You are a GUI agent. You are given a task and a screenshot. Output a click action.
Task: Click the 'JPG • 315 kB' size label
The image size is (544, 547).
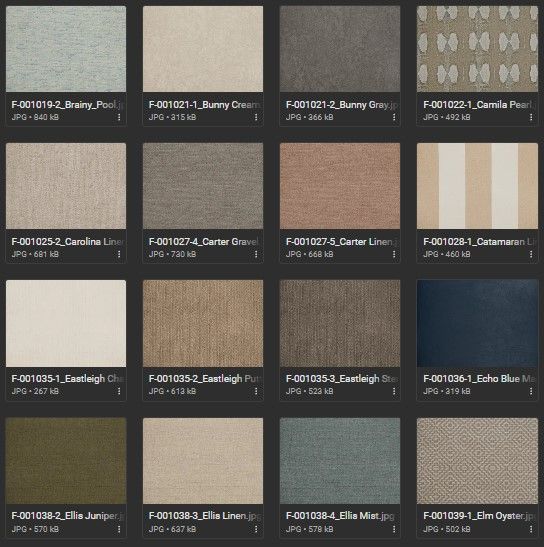point(172,117)
